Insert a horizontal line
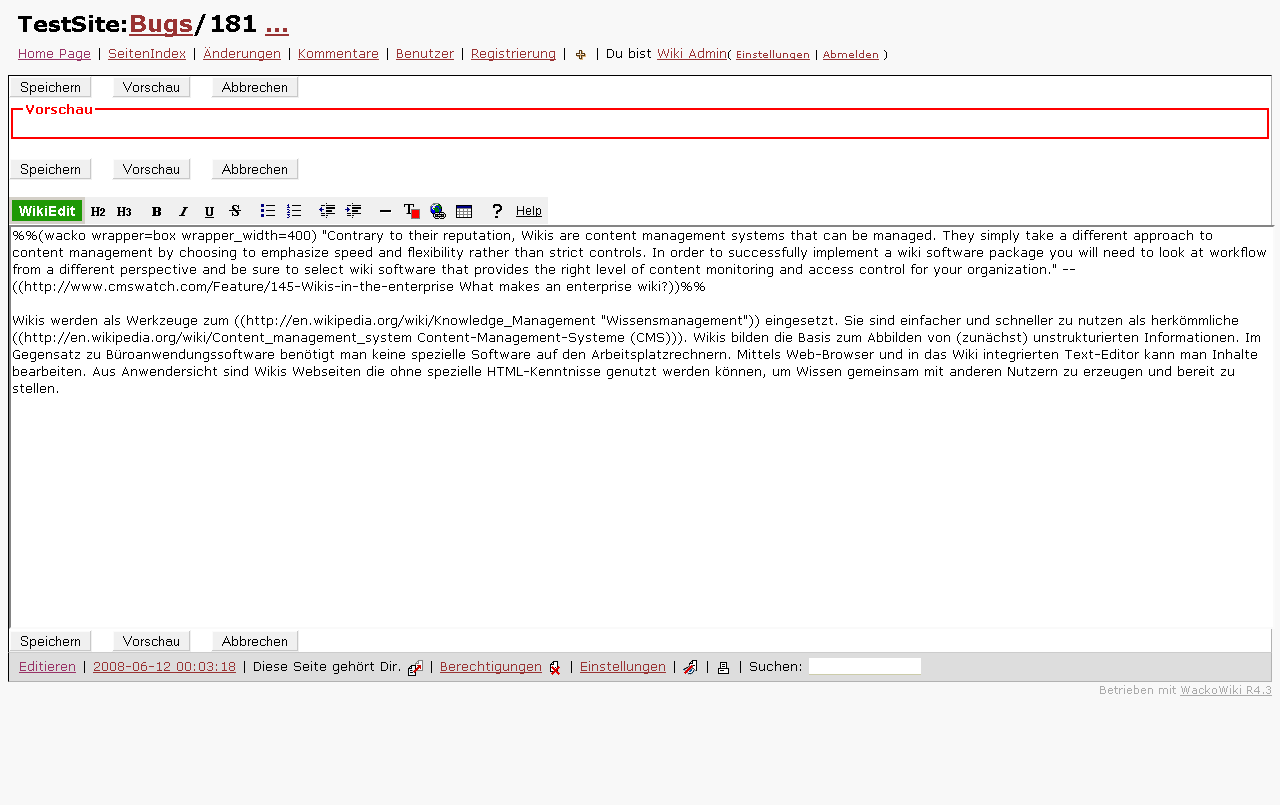The width and height of the screenshot is (1280, 805). pyautogui.click(x=385, y=211)
